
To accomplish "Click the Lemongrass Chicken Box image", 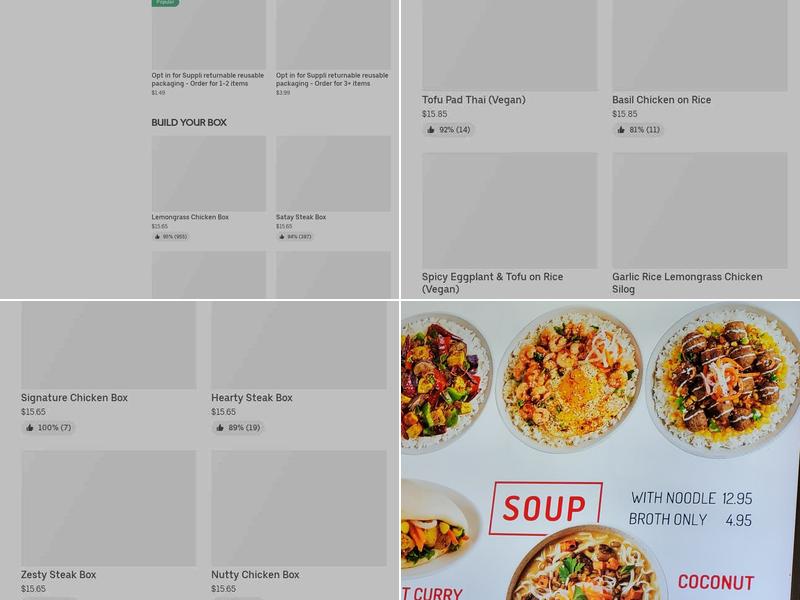I will click(209, 173).
